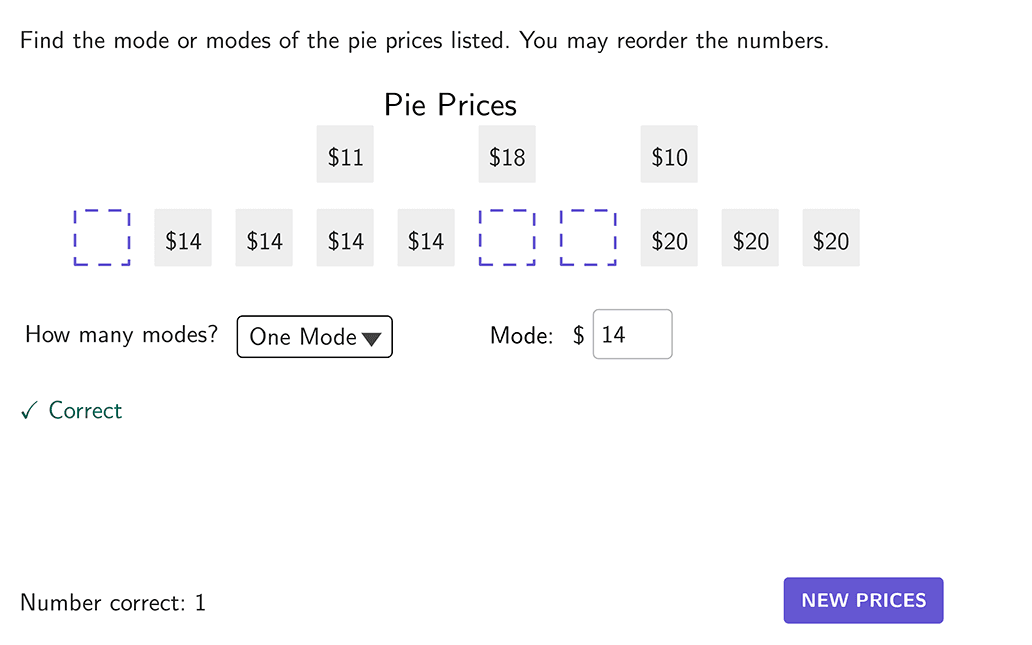Image resolution: width=1032 pixels, height=645 pixels.
Task: Click the leftmost dashed placeholder slot
Action: pos(101,237)
